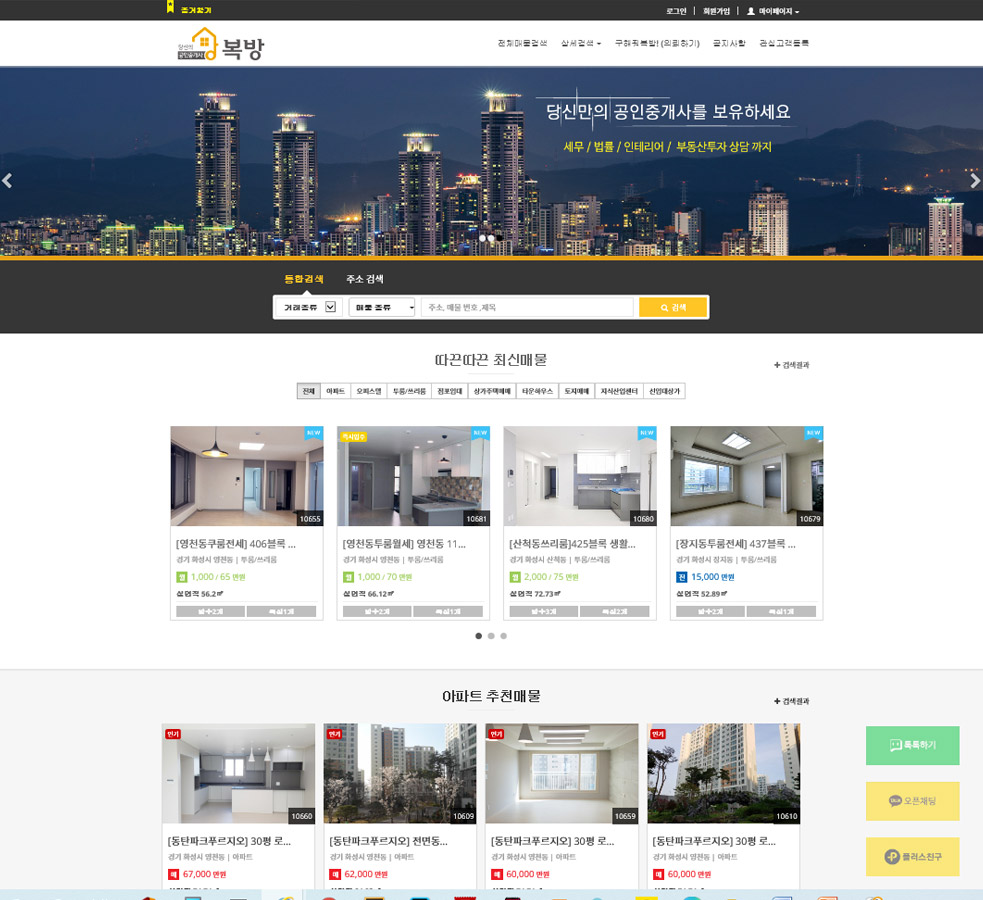
Task: Toggle the 전체 property filter
Action: point(308,391)
